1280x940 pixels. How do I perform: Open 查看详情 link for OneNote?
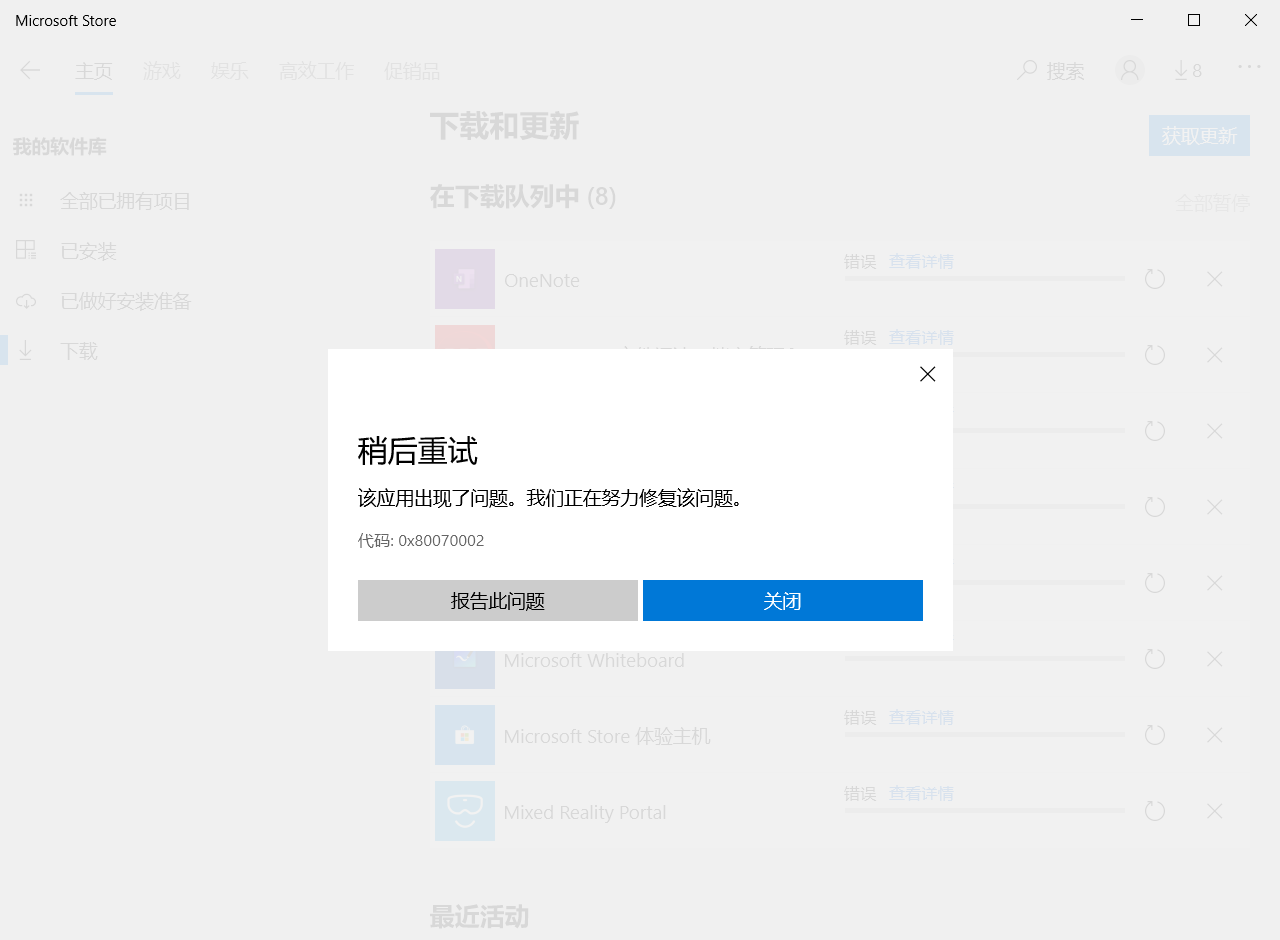pyautogui.click(x=921, y=262)
